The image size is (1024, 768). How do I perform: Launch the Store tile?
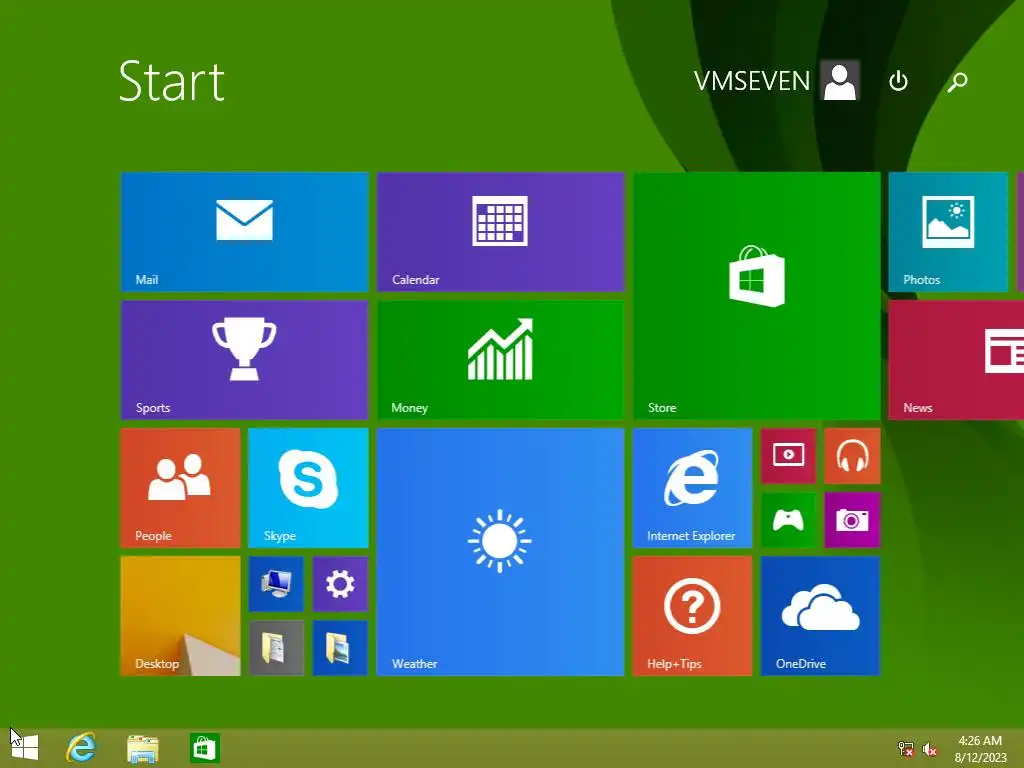757,296
